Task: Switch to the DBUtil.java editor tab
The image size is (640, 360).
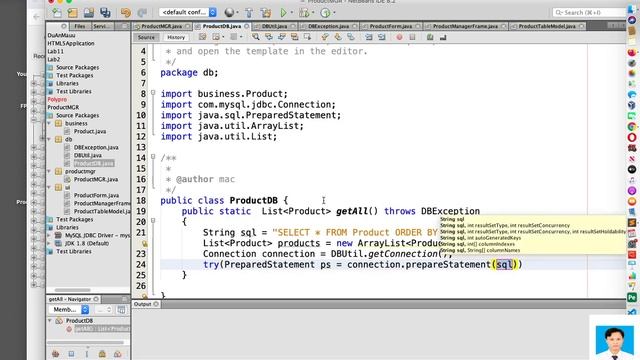Action: (274, 26)
